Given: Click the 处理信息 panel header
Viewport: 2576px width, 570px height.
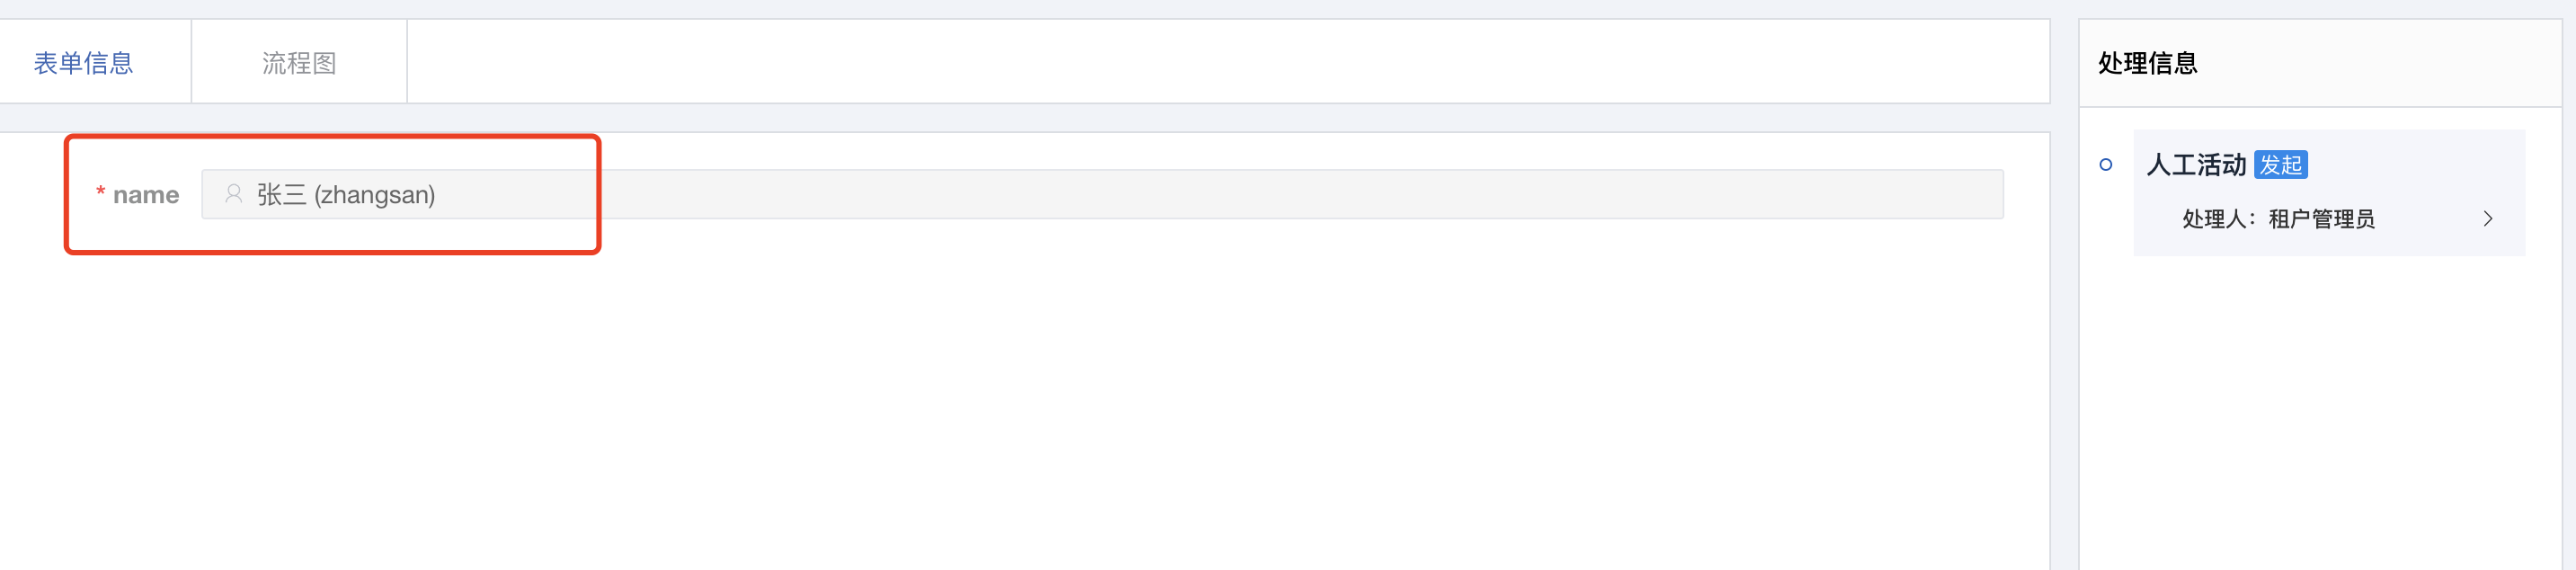Looking at the screenshot, I should (2147, 63).
